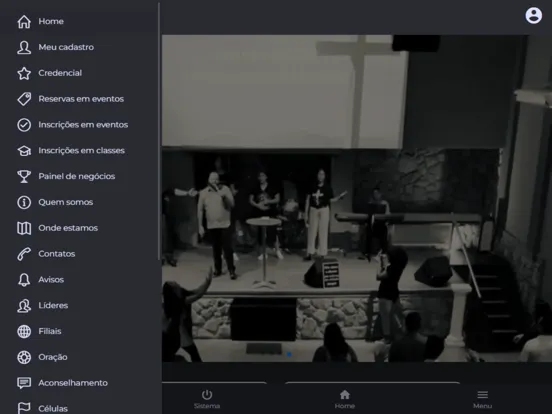Click the Filiais globe icon
552x414 pixels.
click(24, 331)
